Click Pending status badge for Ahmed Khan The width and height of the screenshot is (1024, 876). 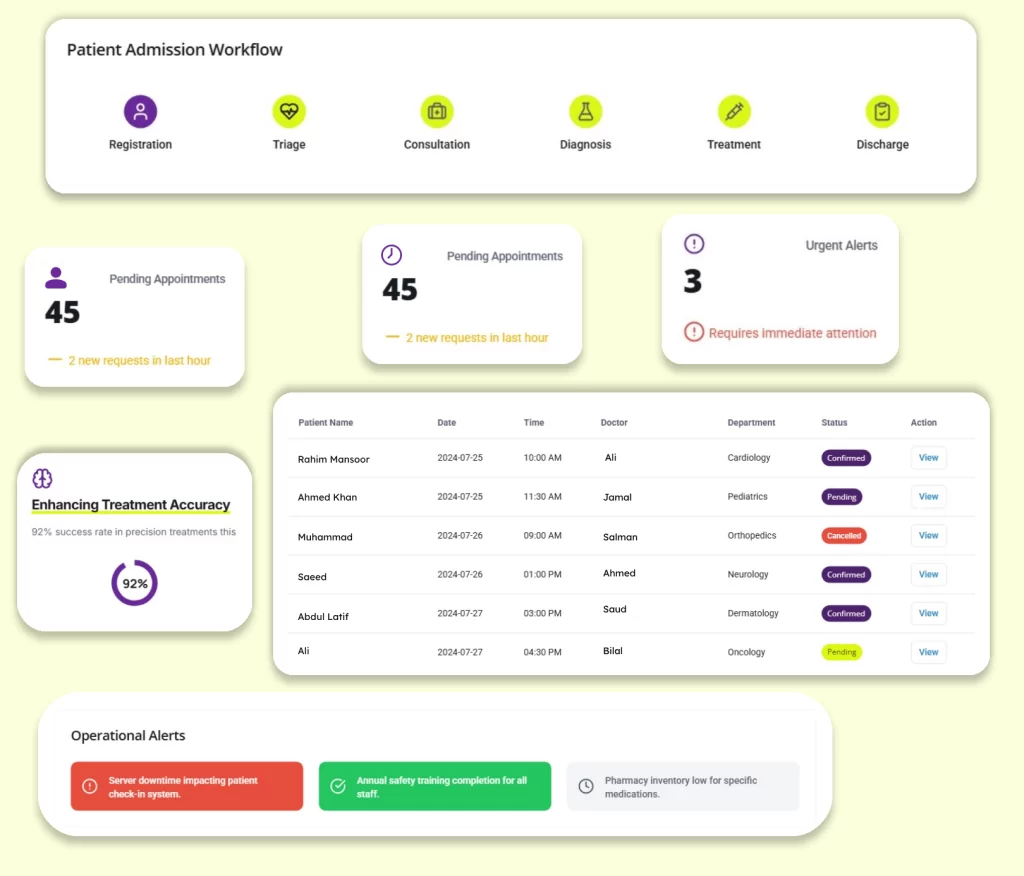[x=841, y=497]
